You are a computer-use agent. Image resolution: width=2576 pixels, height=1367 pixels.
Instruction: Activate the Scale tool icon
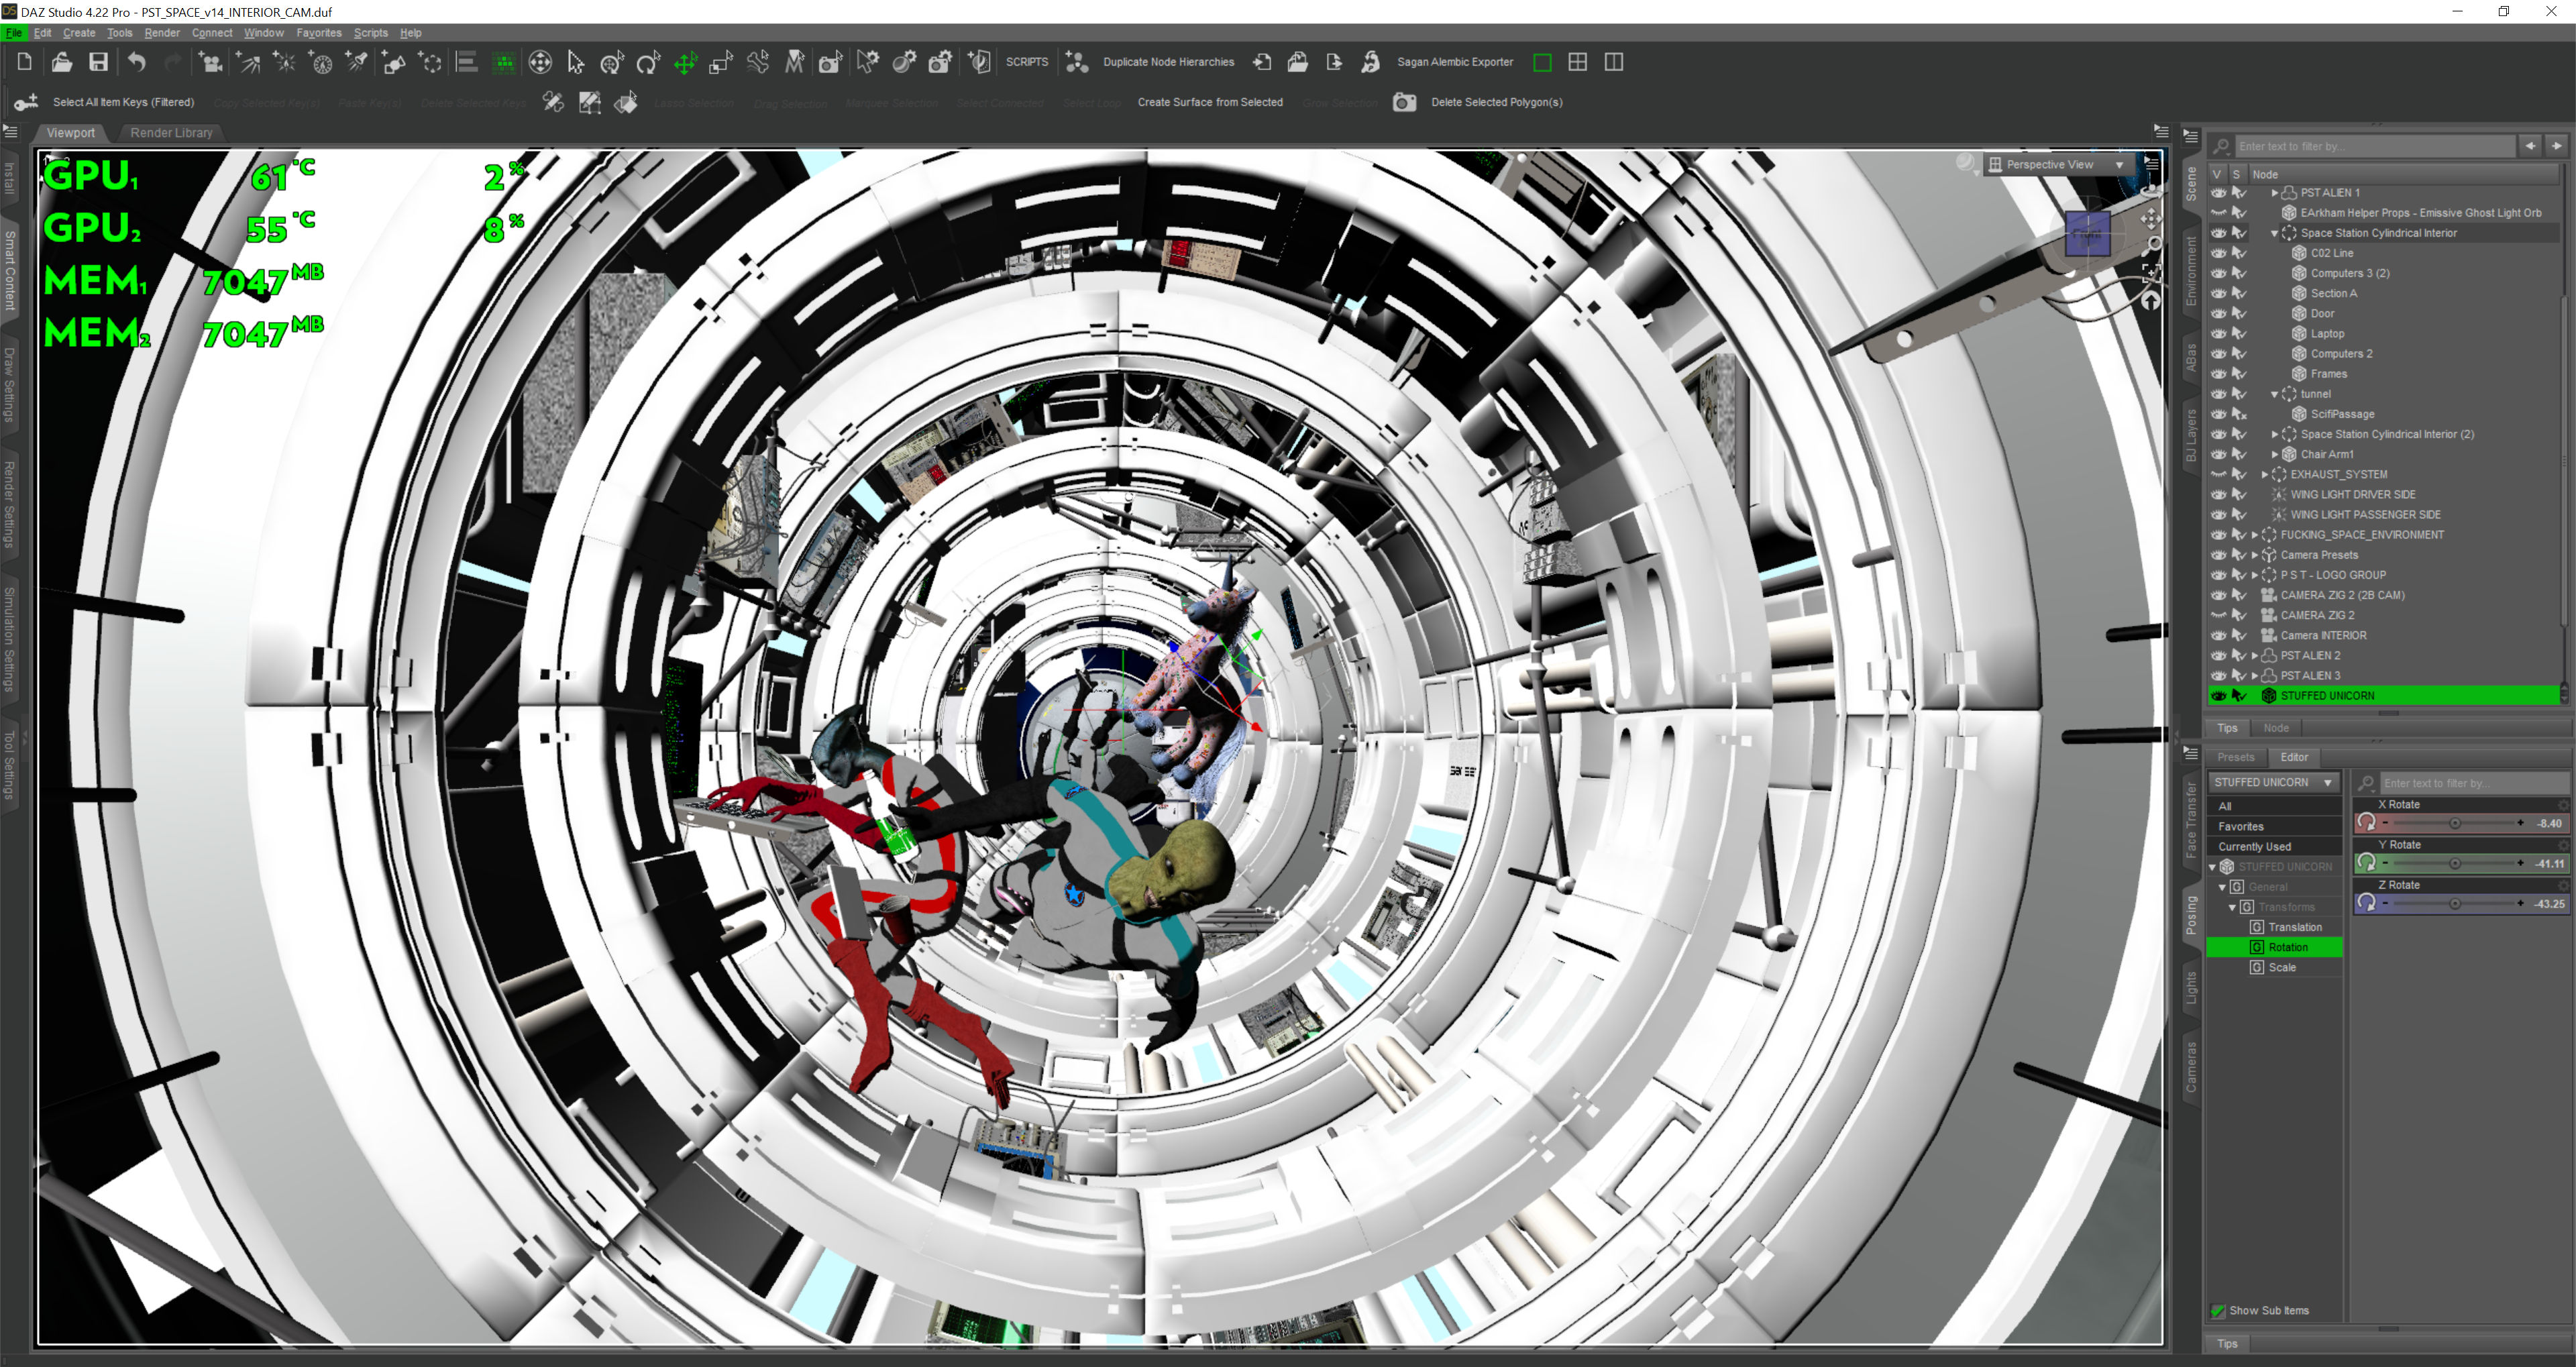pos(720,63)
